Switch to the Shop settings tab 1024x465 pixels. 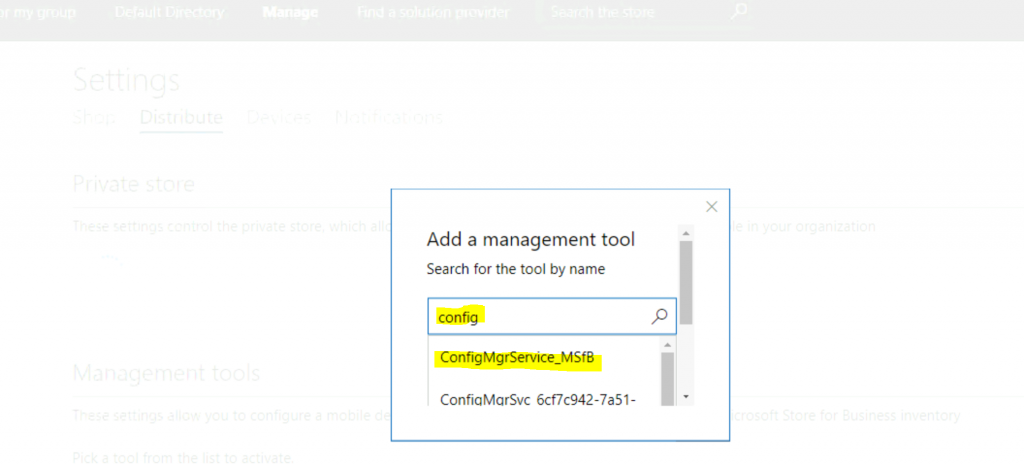click(x=94, y=117)
